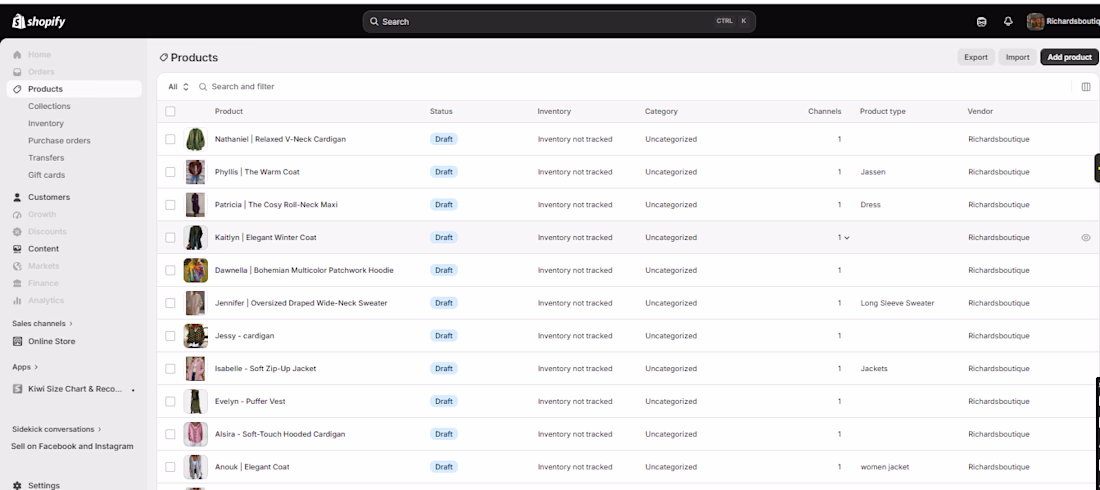Click 'Long Sleeve Sweater' product type
1100x490 pixels.
pyautogui.click(x=897, y=303)
